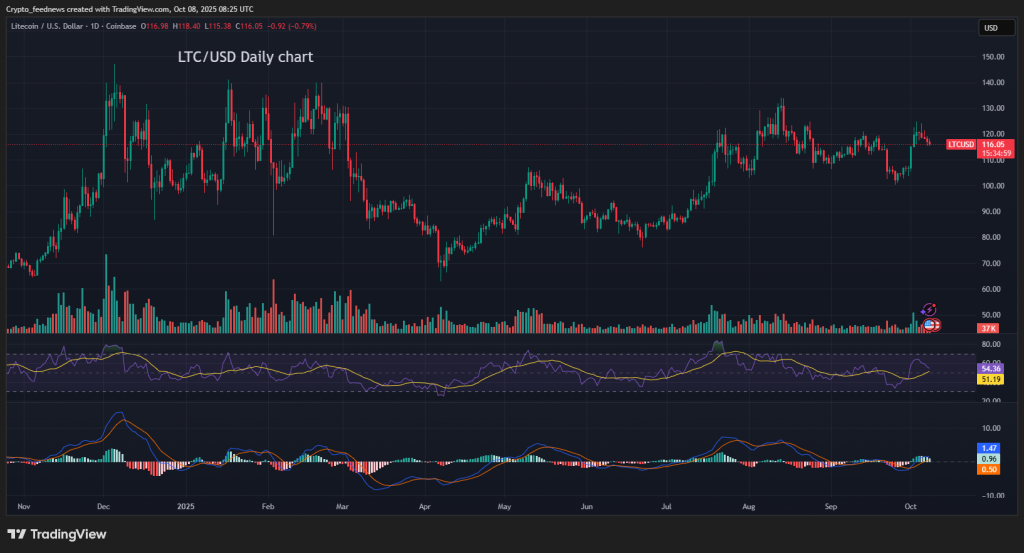The height and width of the screenshot is (553, 1024).
Task: Select the 2025 label on the time axis
Action: pos(186,508)
